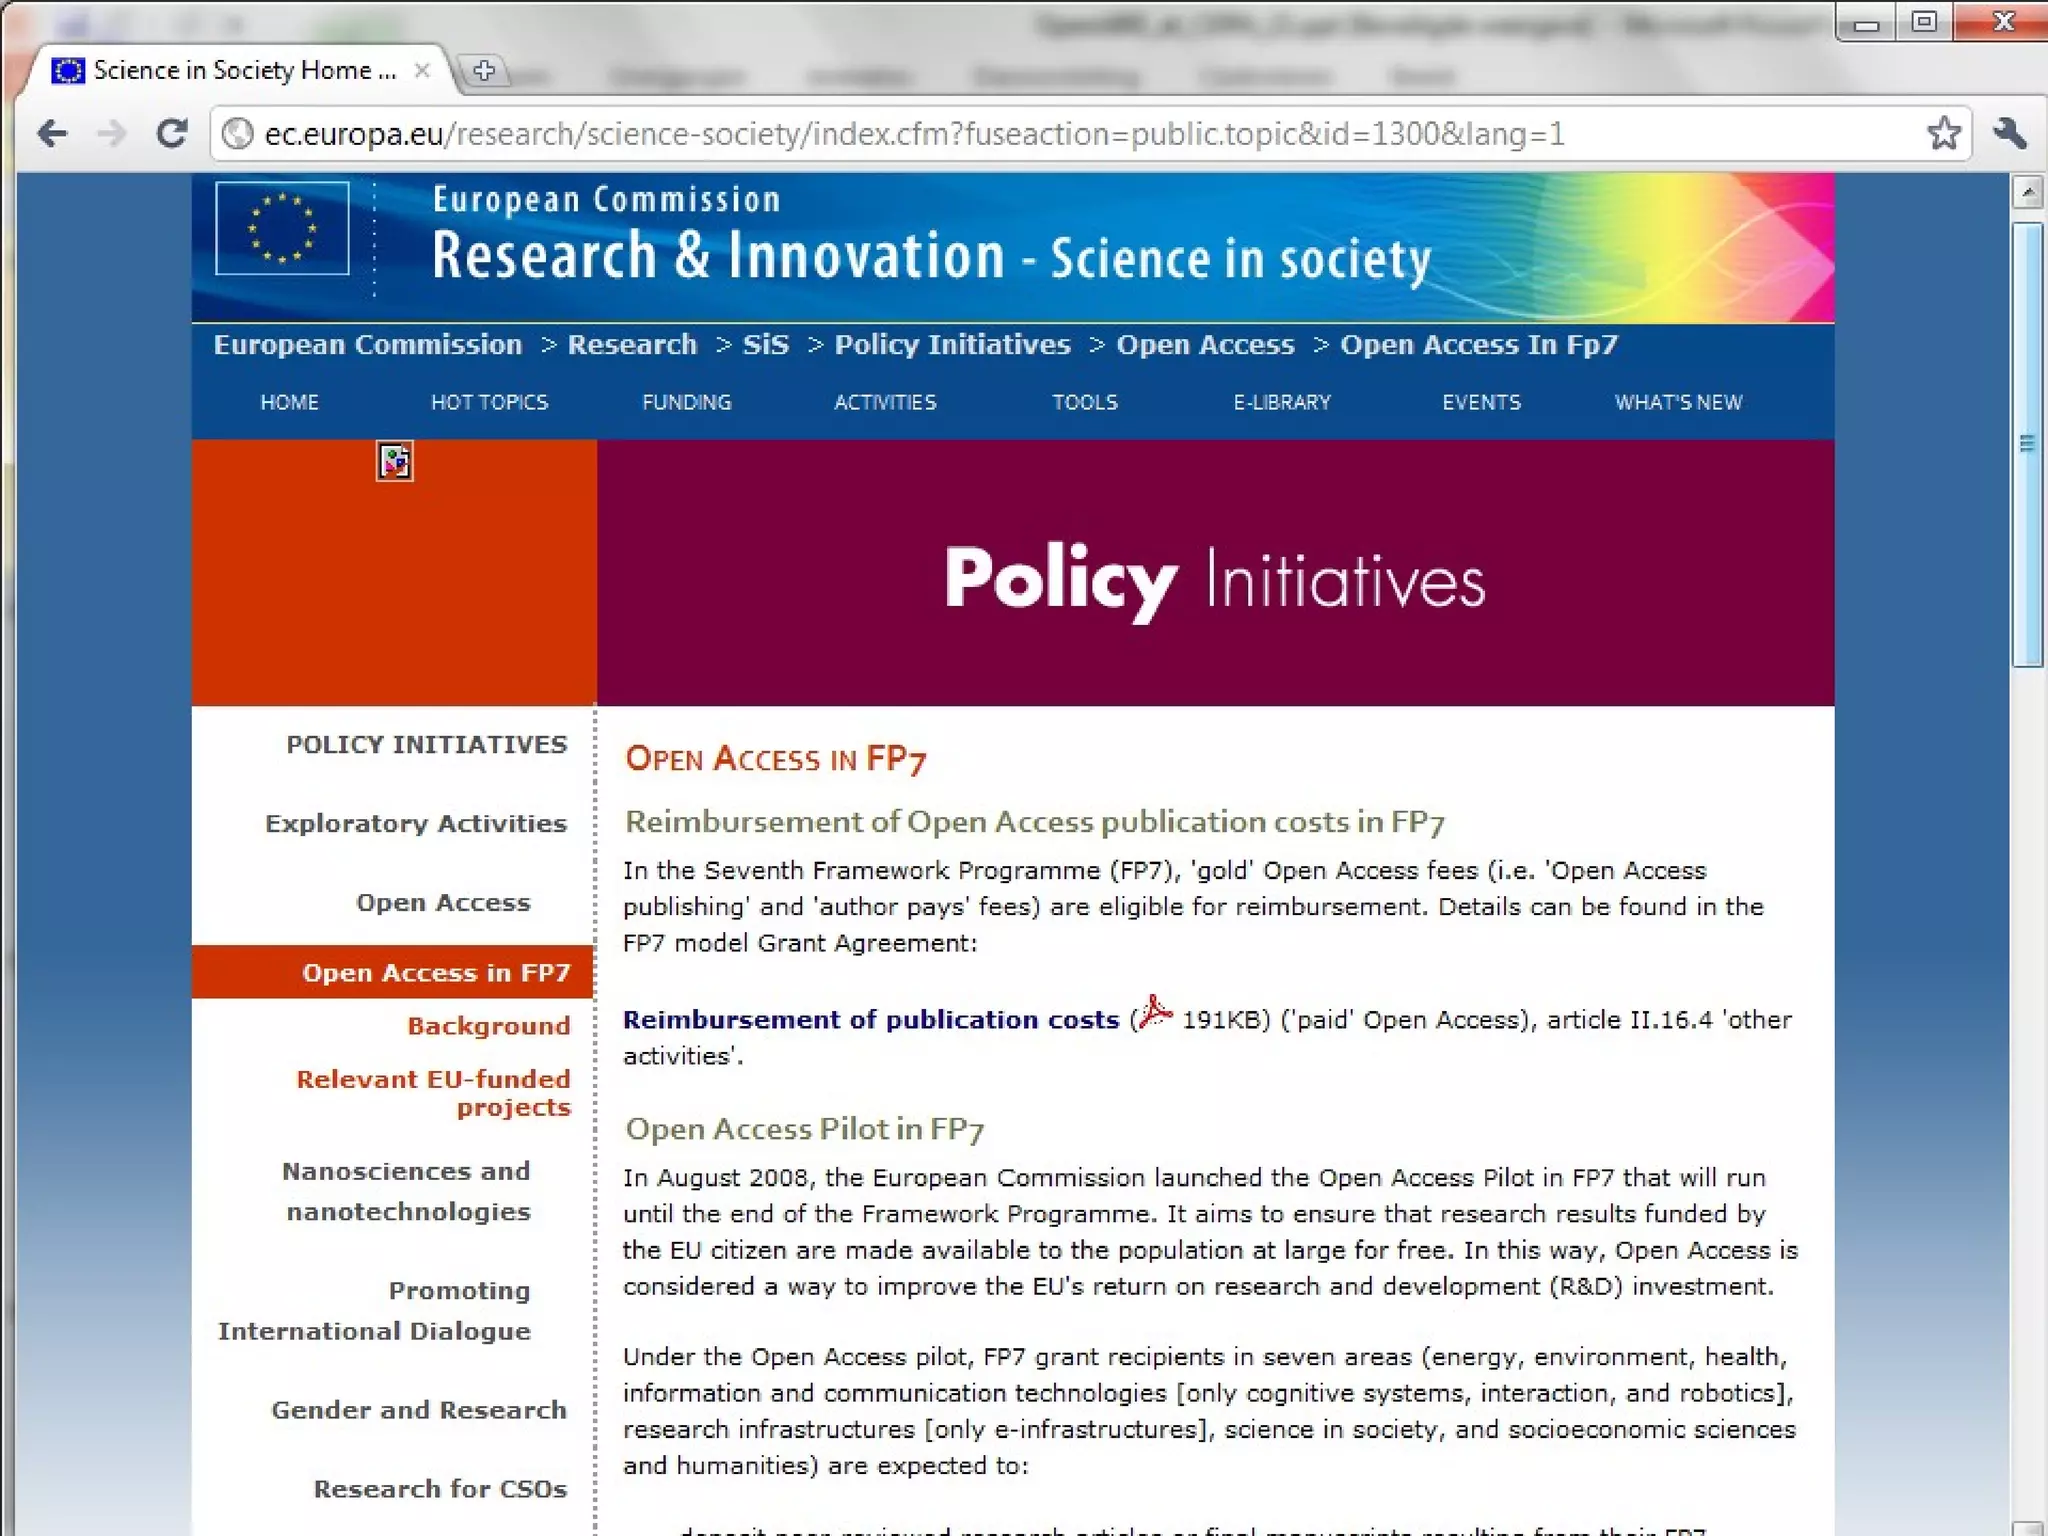Open Background sidebar sub-item
The image size is (2048, 1536).
tap(489, 1026)
